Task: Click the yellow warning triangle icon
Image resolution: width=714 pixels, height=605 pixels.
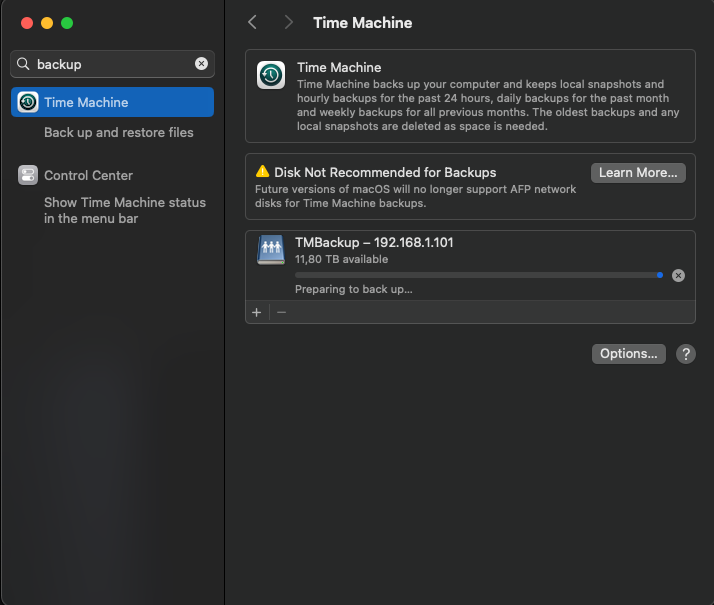Action: point(262,172)
